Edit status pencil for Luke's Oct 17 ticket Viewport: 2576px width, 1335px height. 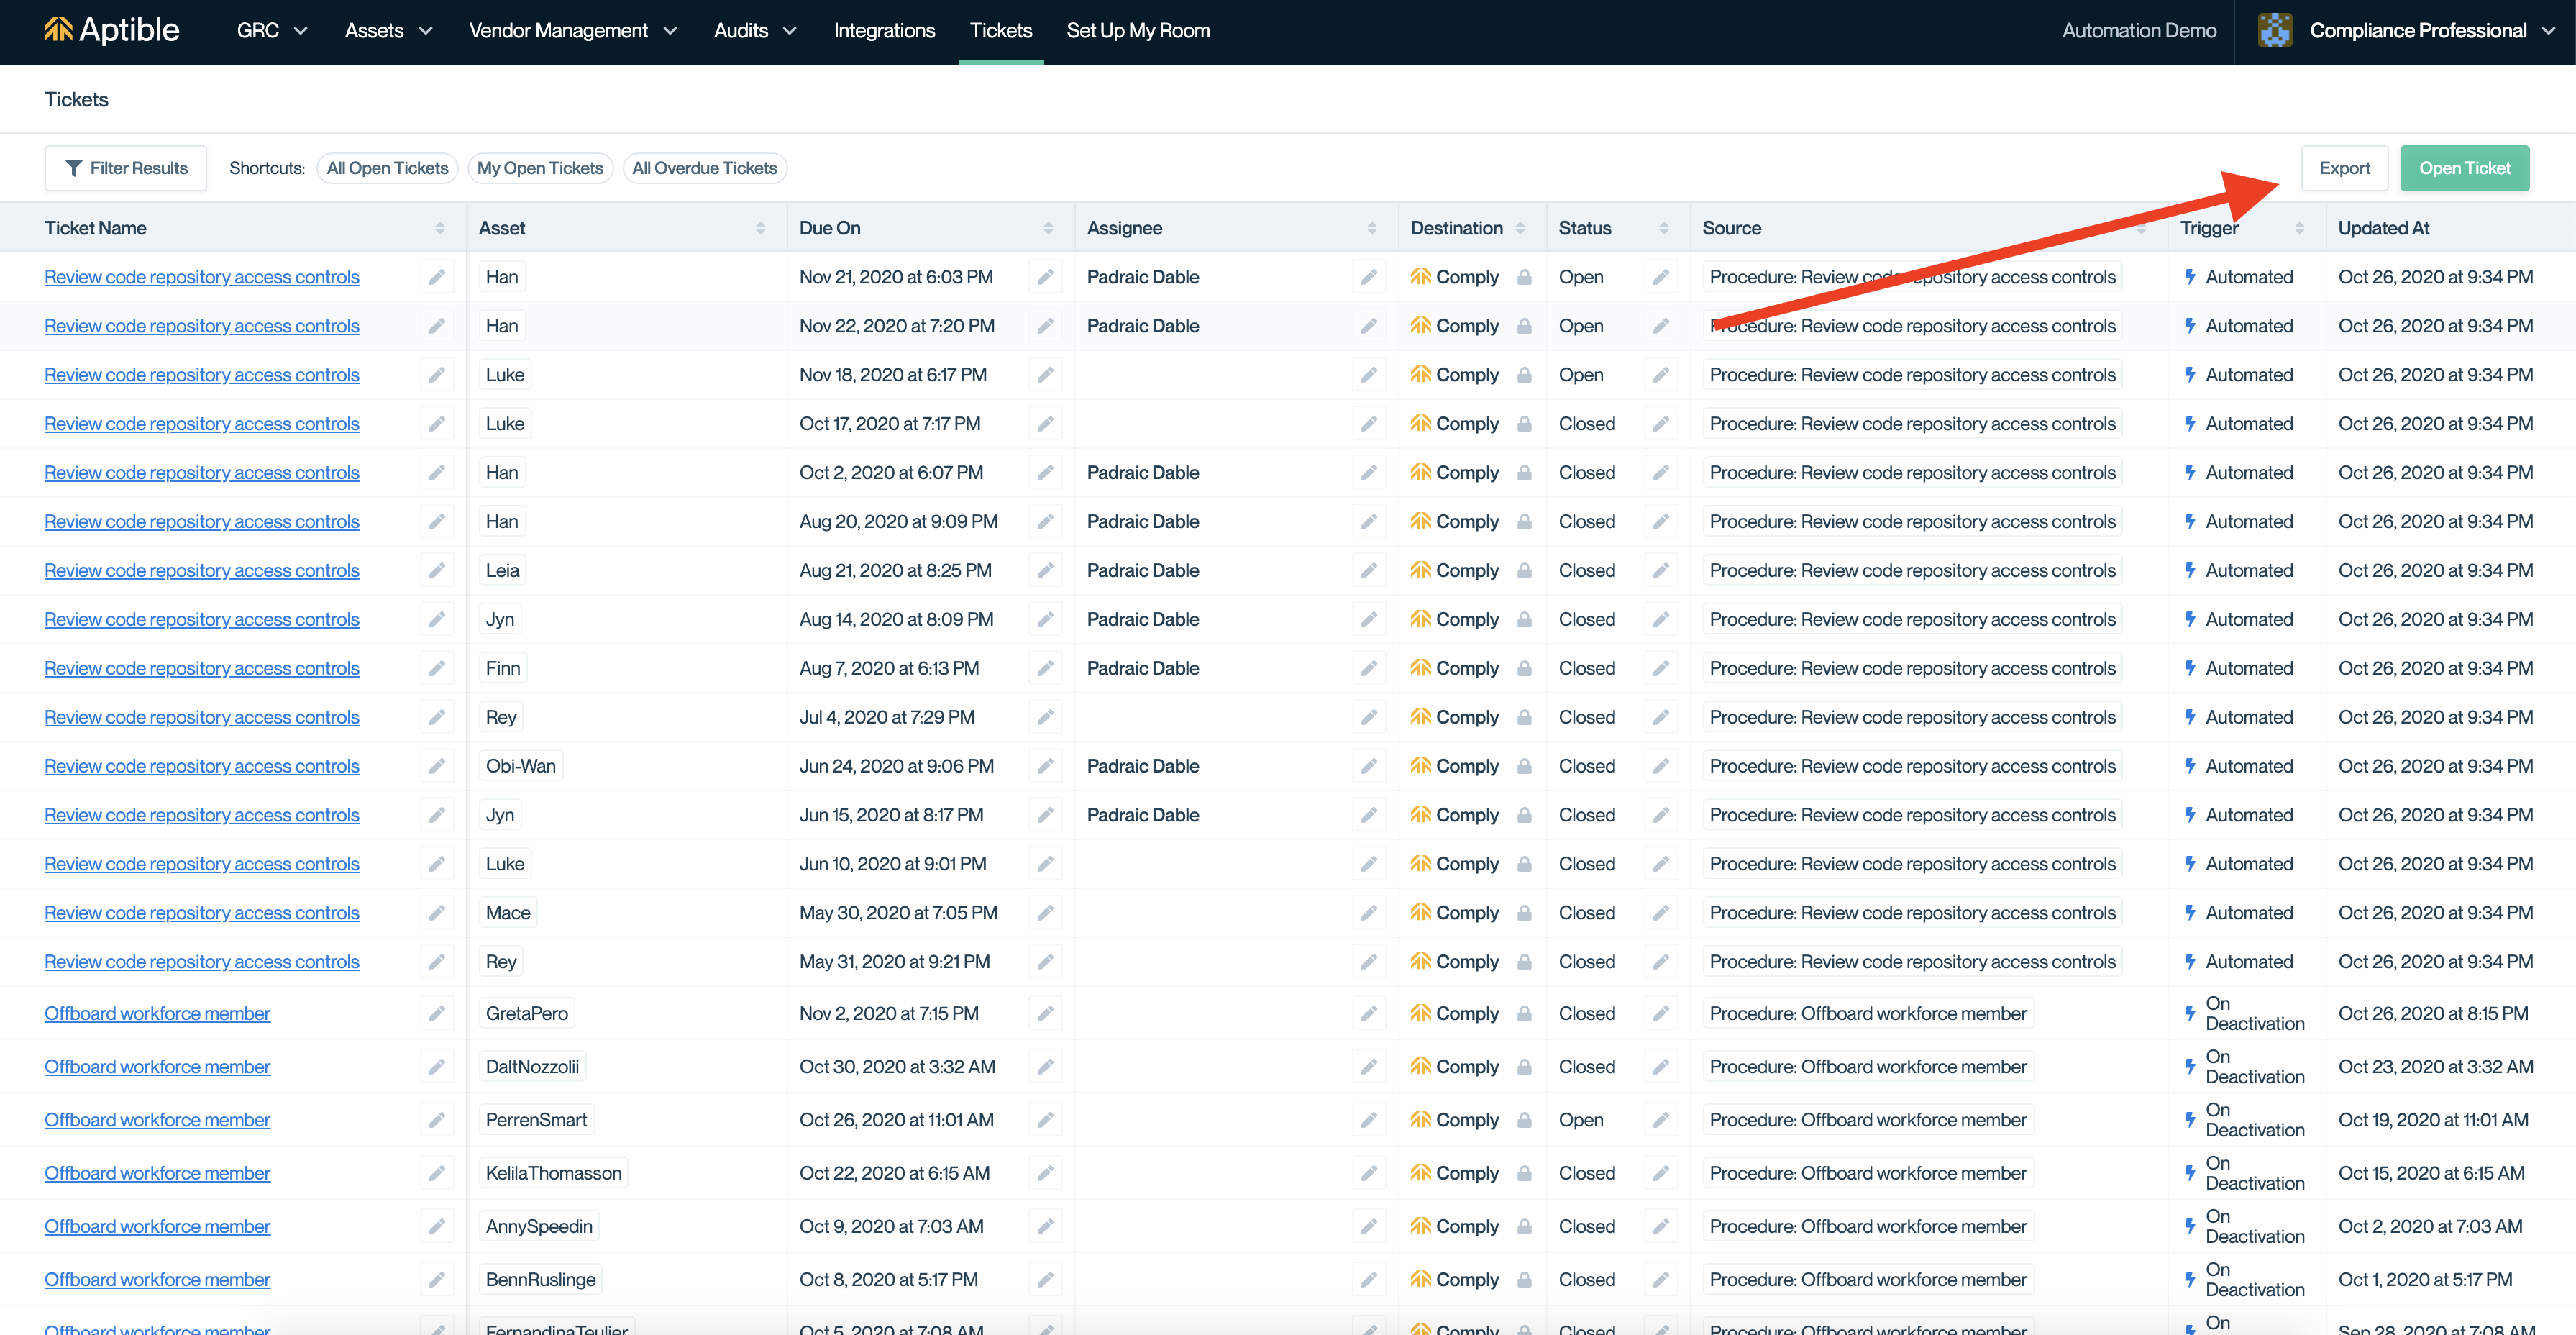(1660, 424)
